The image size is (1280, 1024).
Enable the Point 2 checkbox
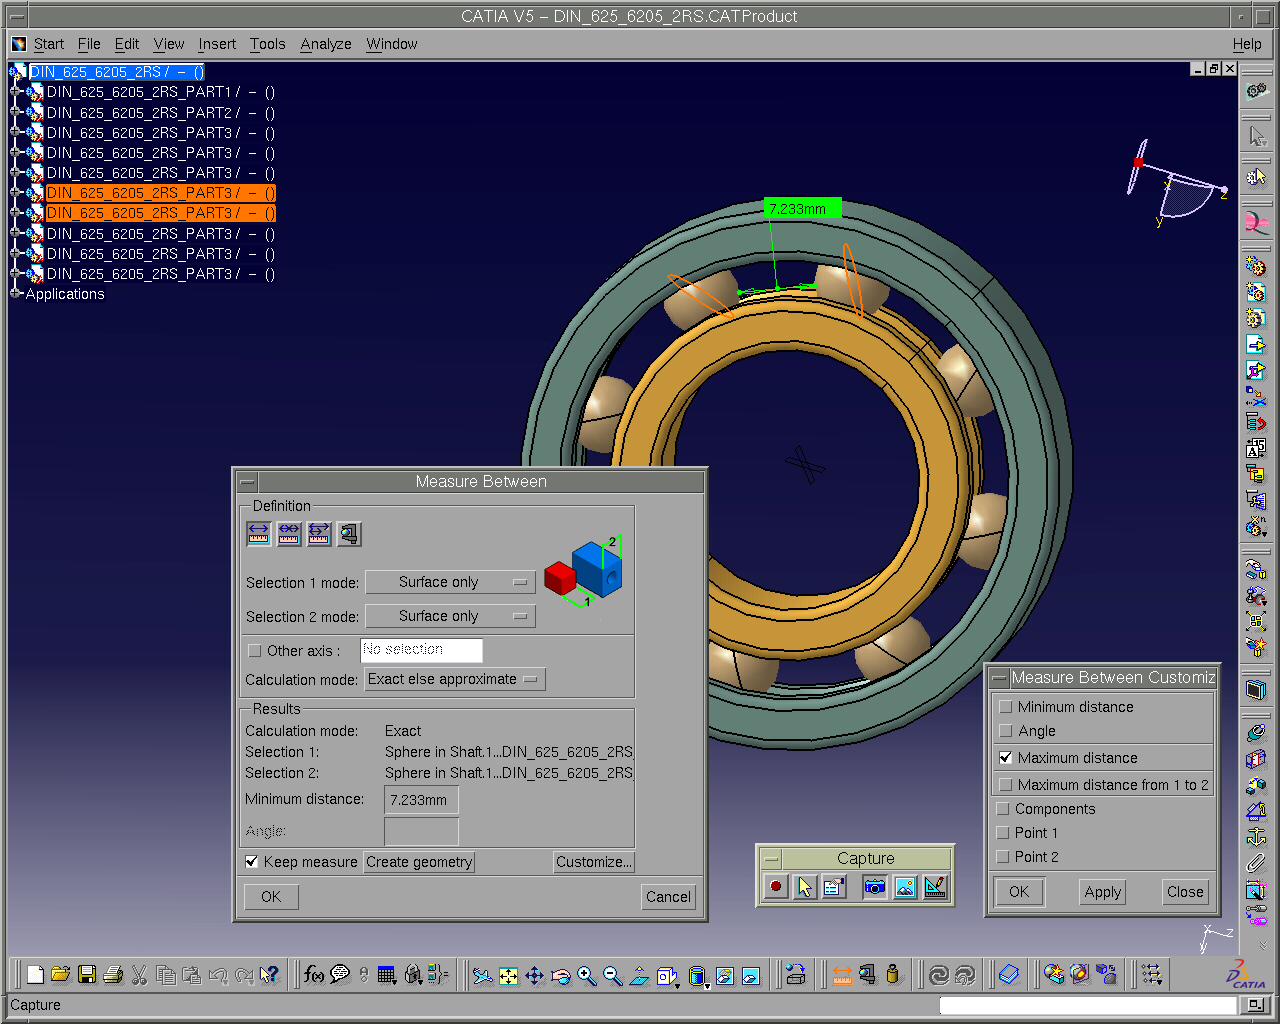[1003, 857]
